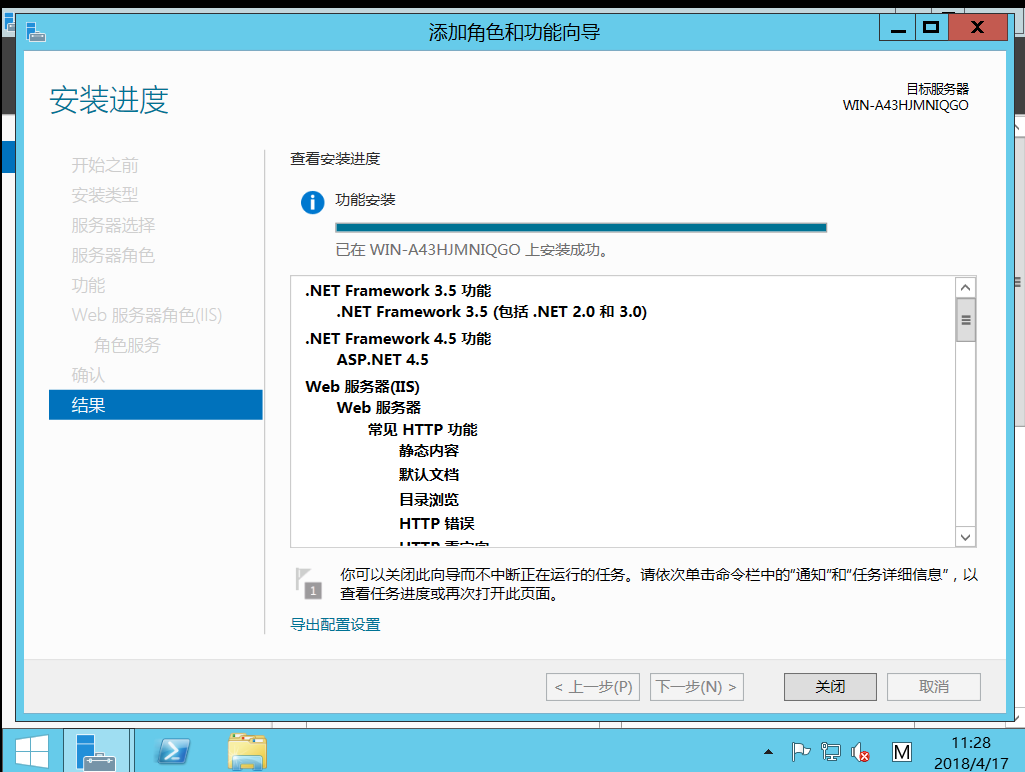
Task: Select the 开始之前 step
Action: 105,165
